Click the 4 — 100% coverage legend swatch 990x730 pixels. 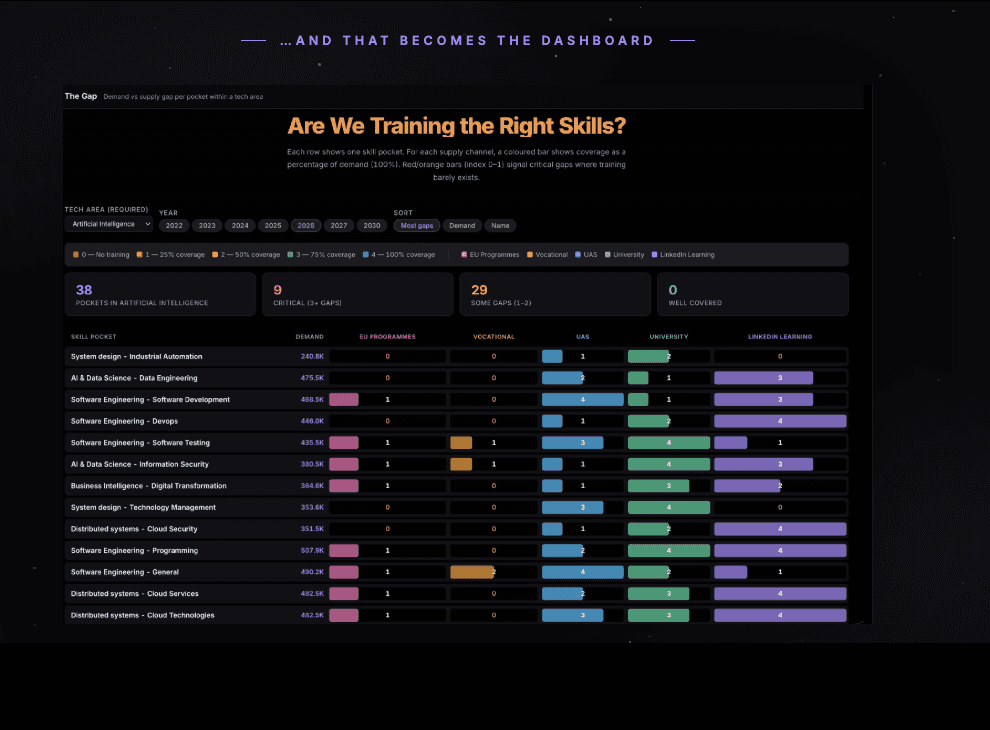(366, 254)
